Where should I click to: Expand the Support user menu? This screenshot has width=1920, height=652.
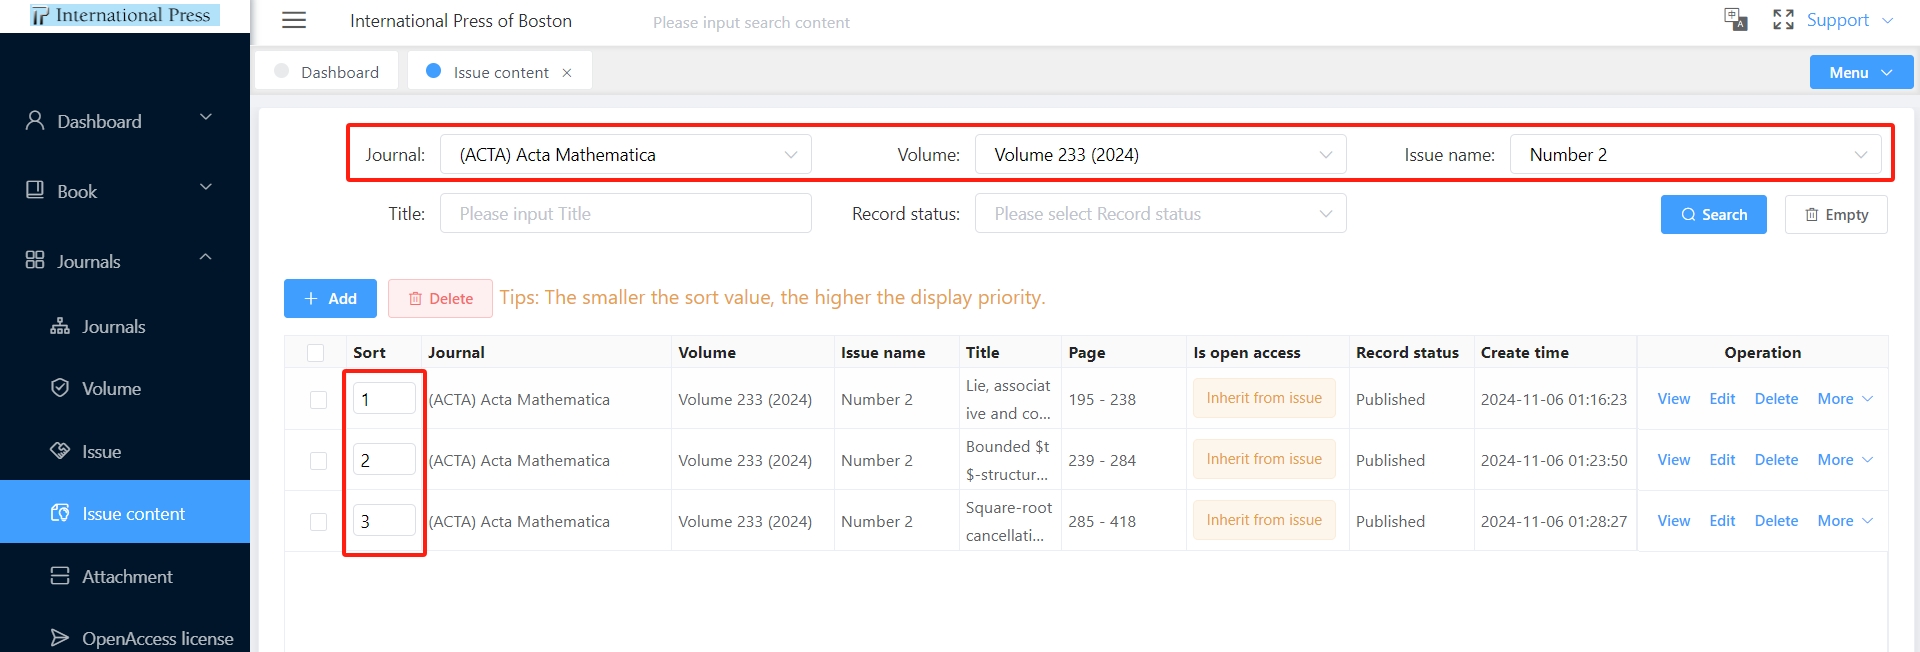[x=1850, y=20]
